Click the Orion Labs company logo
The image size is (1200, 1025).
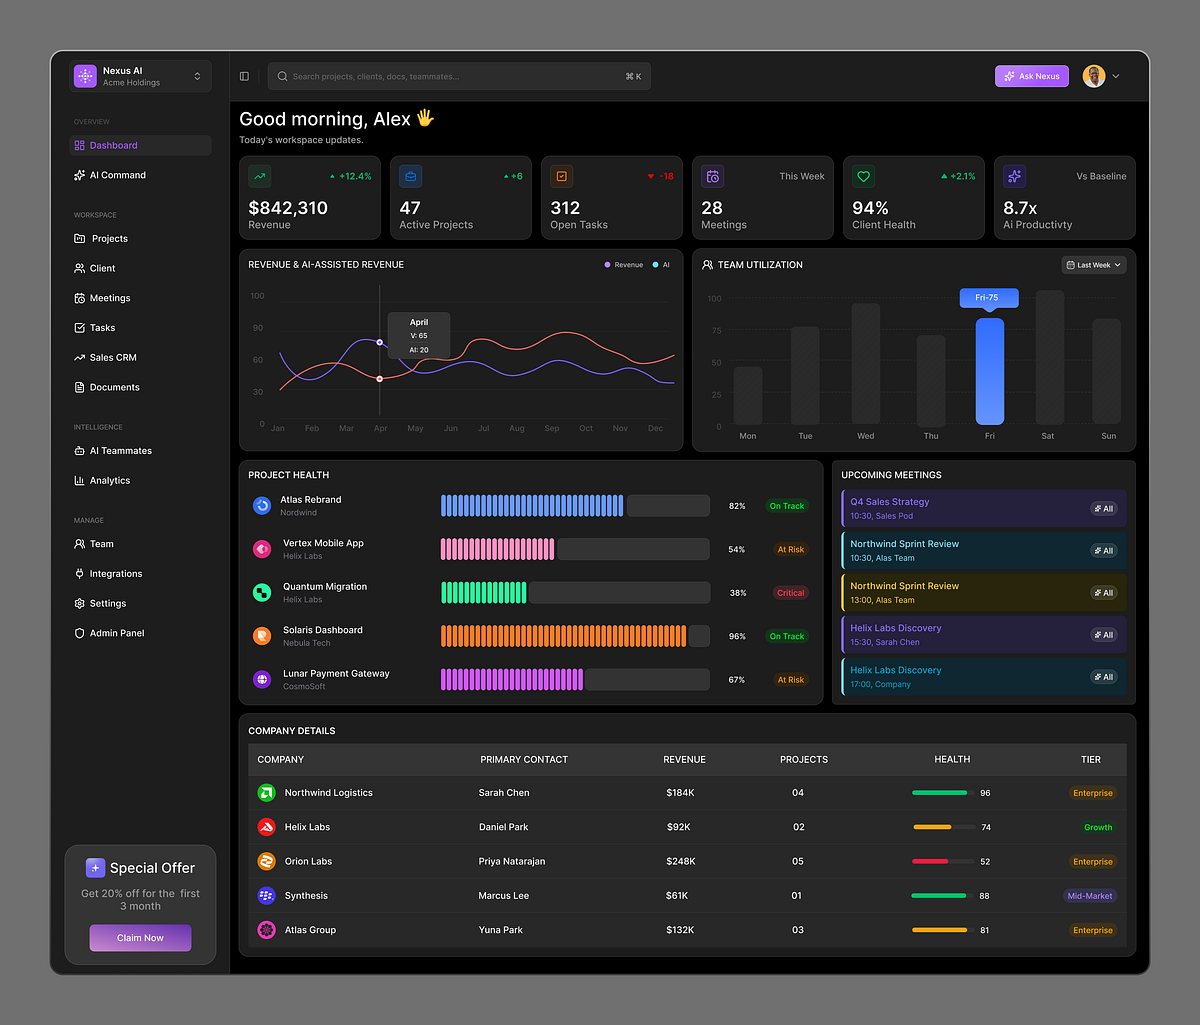coord(266,861)
